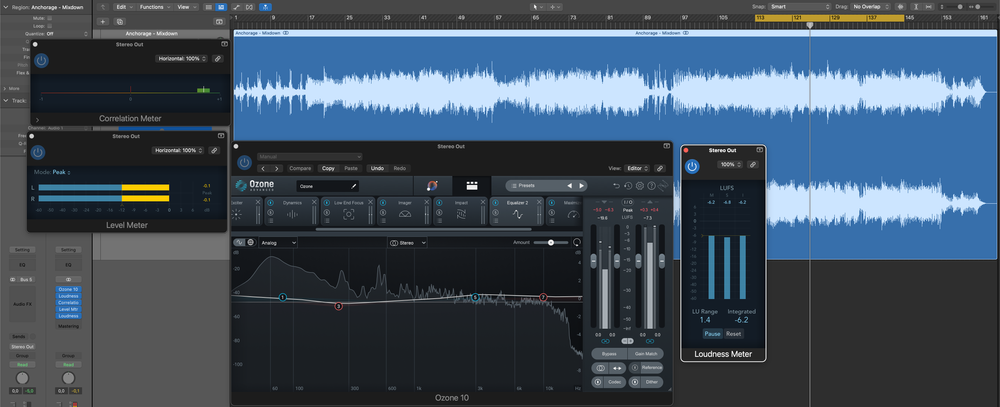Screen dimensions: 1000x407
Task: Click Ozone undo arrow icon
Action: (x=616, y=186)
